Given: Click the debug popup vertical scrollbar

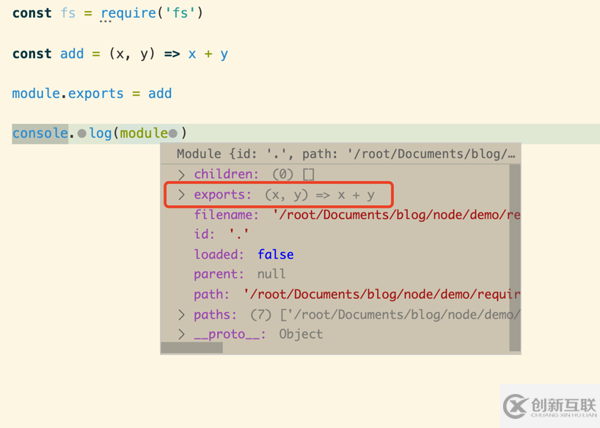Looking at the screenshot, I should click(515, 250).
